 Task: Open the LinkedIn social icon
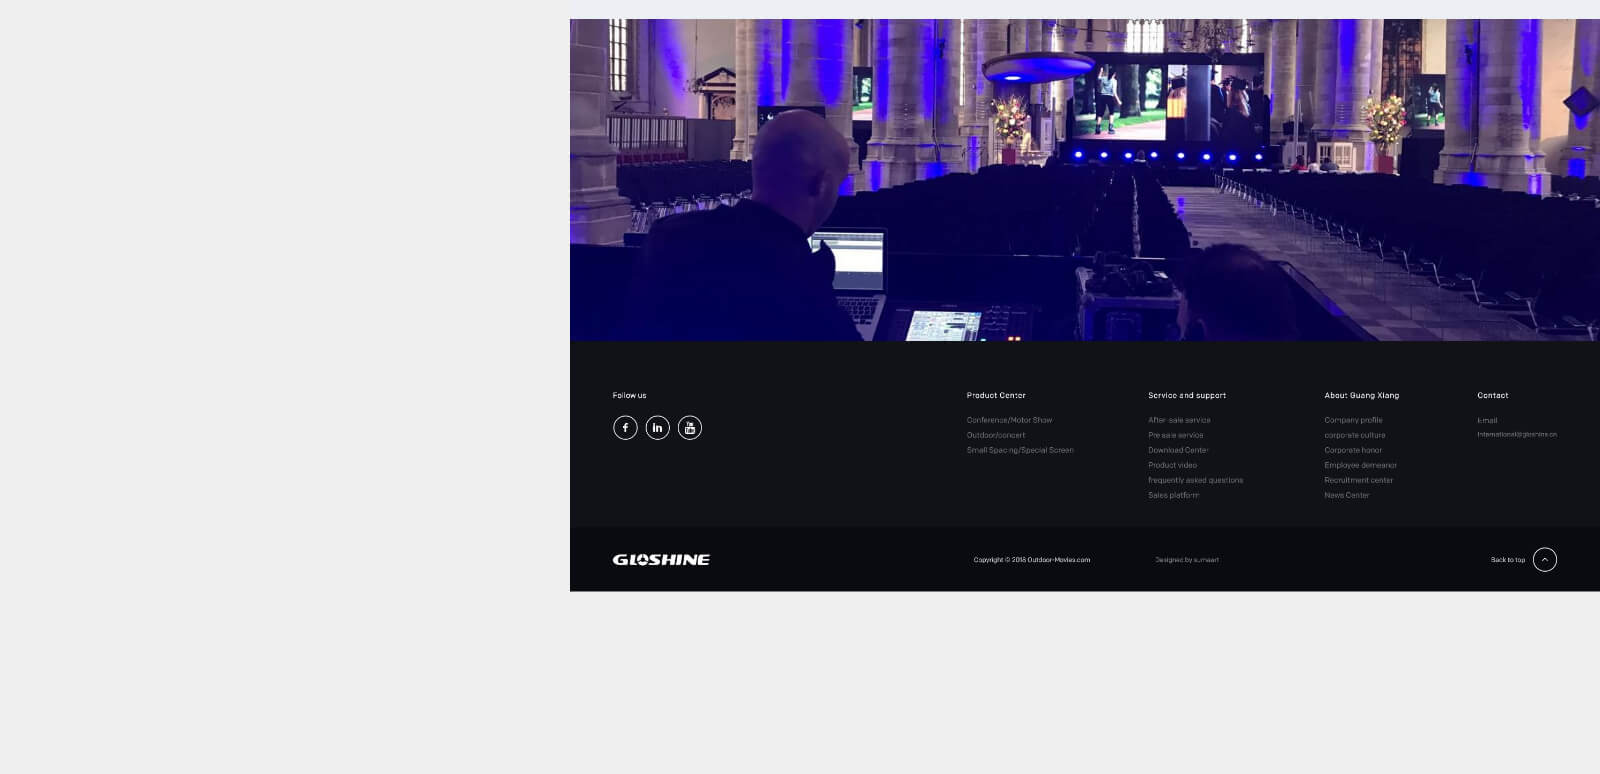tap(657, 428)
